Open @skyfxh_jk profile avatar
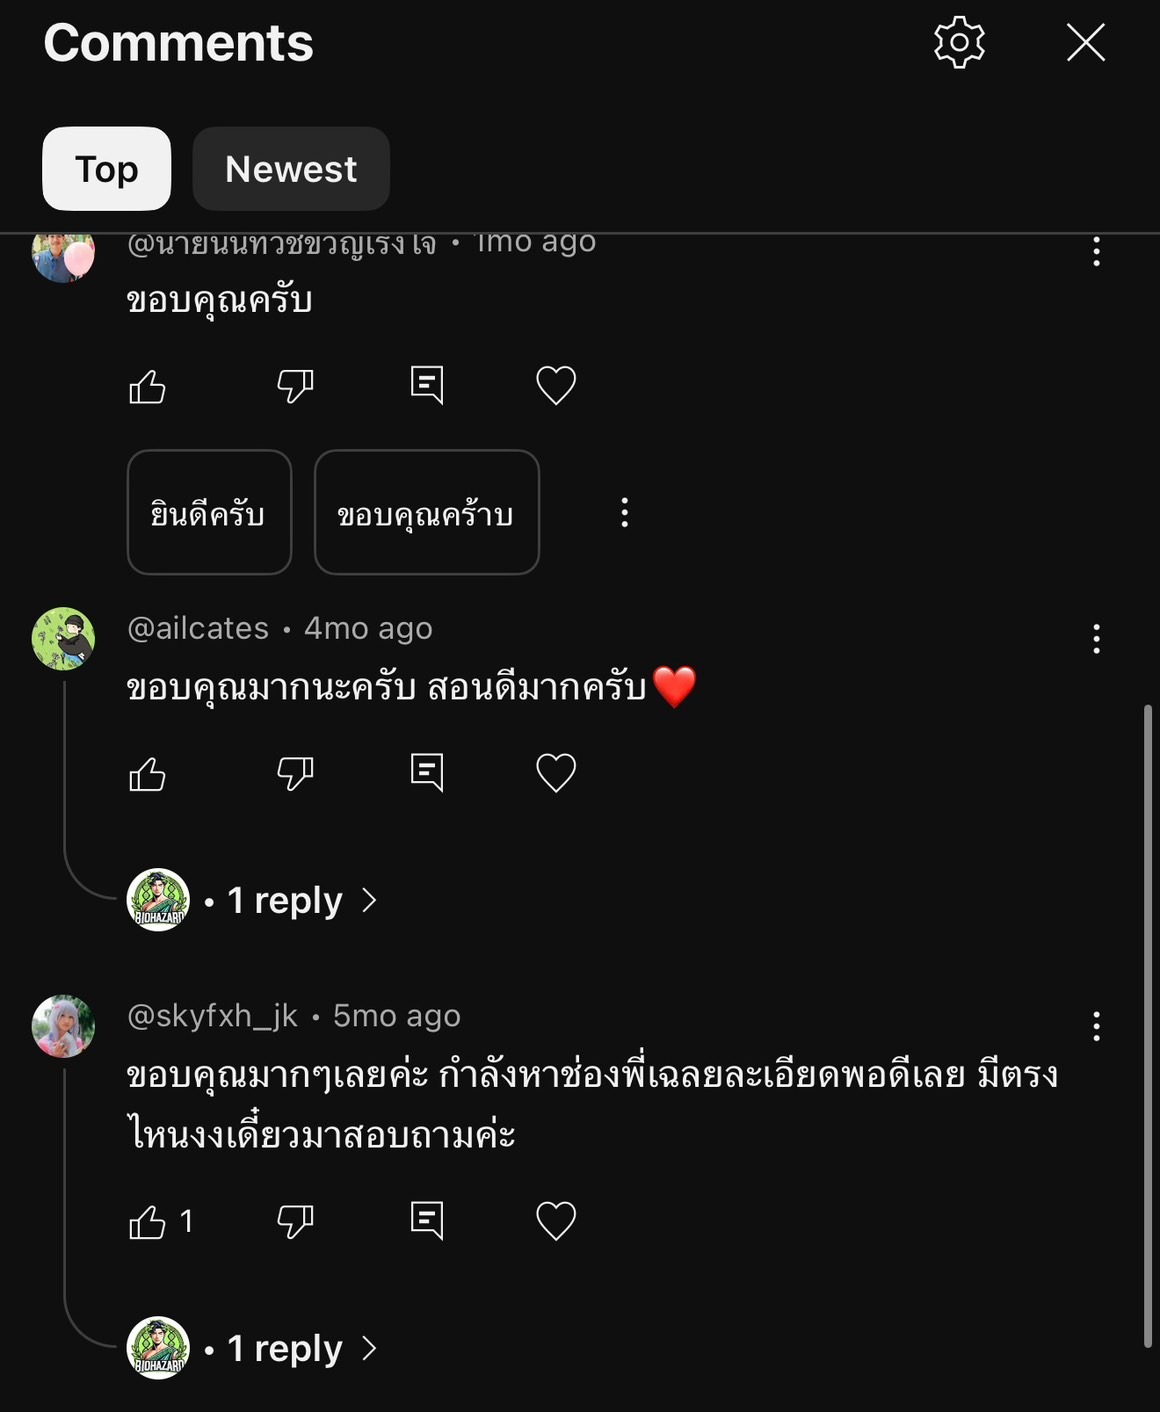Screen dimensions: 1160x1412 (x=63, y=1026)
